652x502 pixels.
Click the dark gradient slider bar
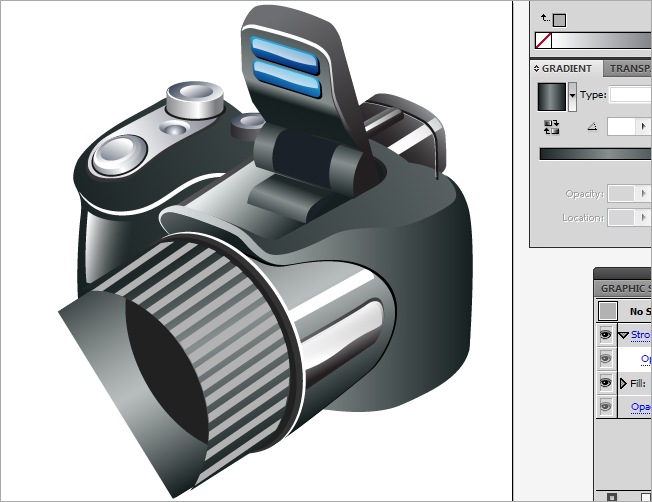coord(595,154)
